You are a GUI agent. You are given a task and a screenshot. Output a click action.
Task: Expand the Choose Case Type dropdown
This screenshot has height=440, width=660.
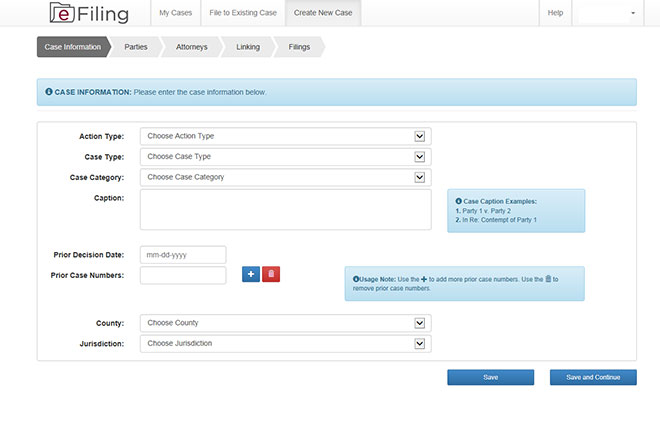click(x=285, y=157)
